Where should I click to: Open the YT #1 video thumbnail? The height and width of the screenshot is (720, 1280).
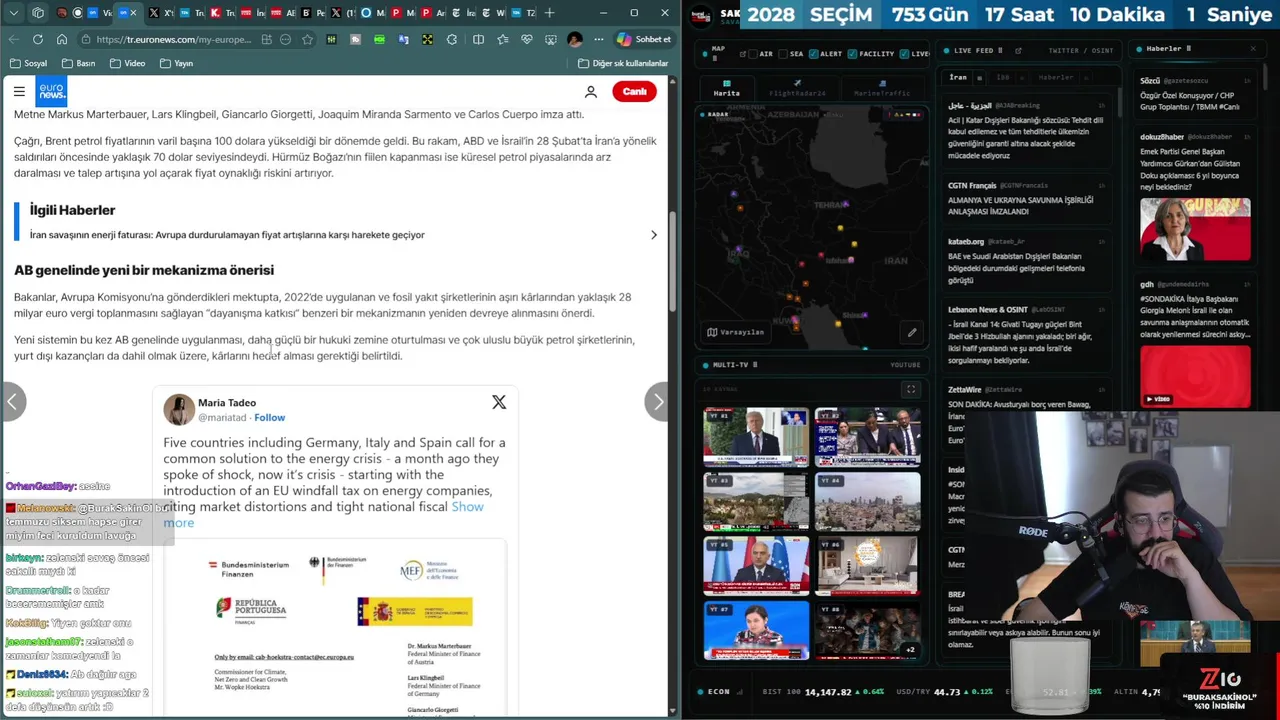coord(756,437)
